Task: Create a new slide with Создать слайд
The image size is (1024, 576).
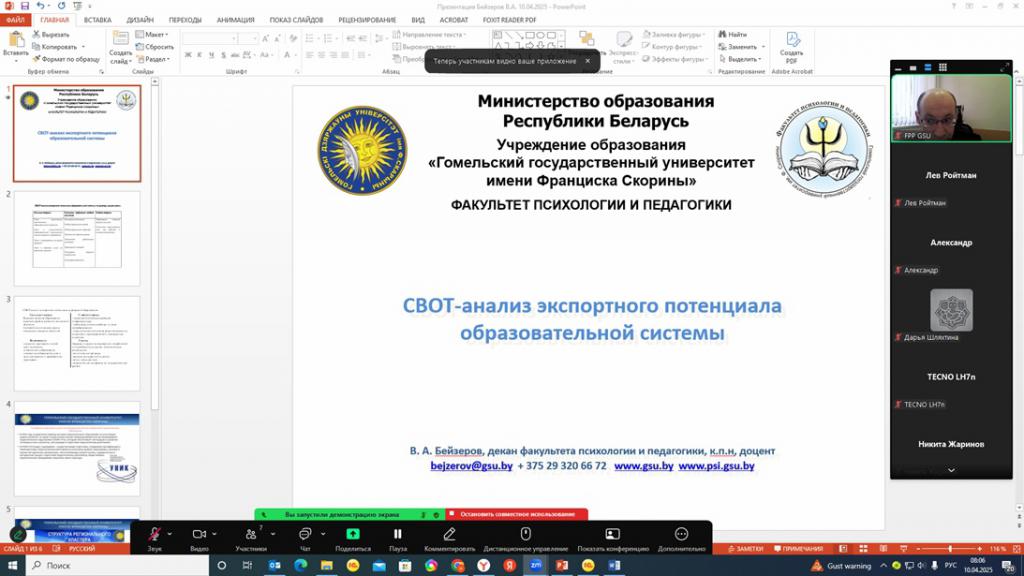Action: click(120, 47)
